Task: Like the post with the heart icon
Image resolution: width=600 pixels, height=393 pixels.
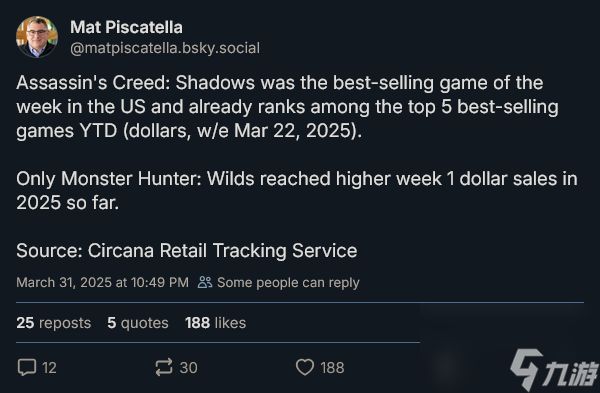Action: (305, 367)
